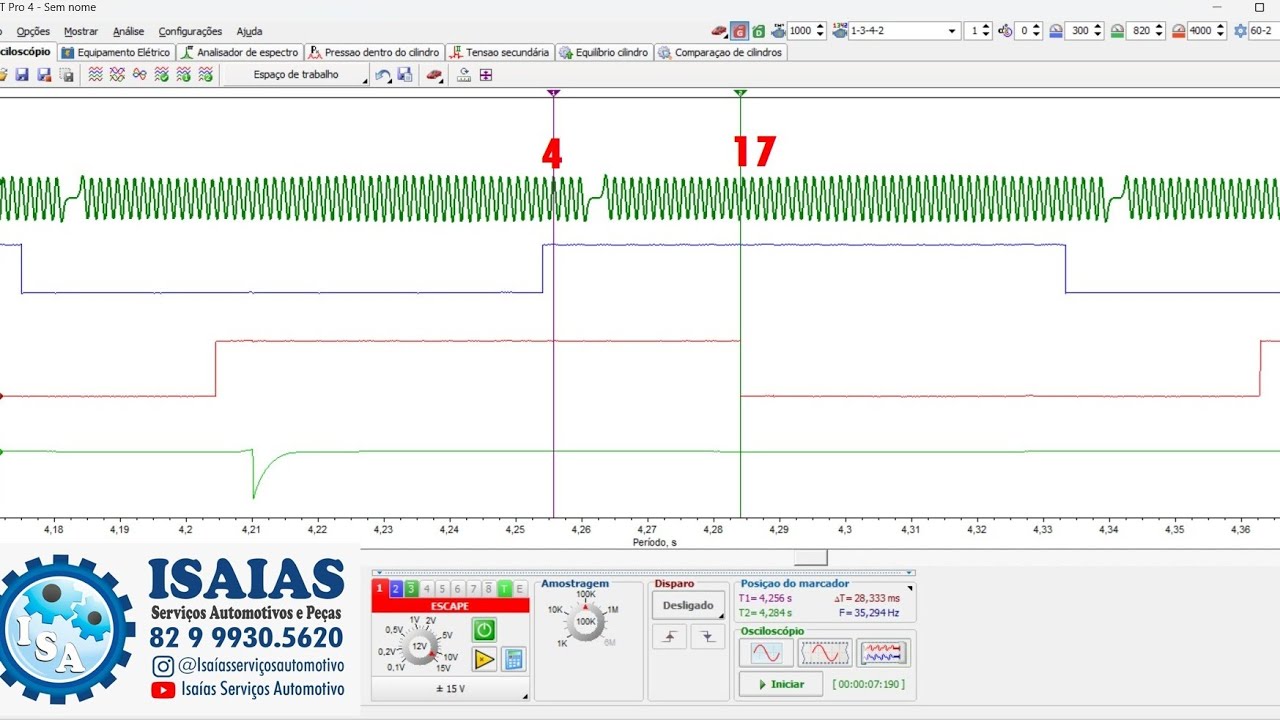This screenshot has height=720, width=1280.
Task: Click the purple vertical fit icon
Action: (486, 75)
